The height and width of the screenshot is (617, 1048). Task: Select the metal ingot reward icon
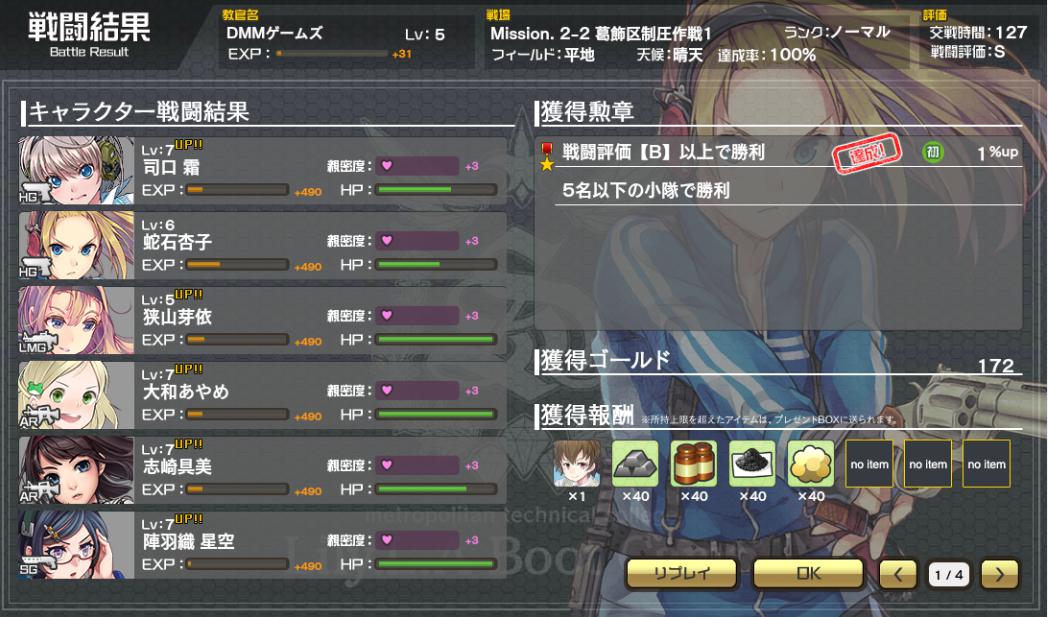[x=635, y=463]
